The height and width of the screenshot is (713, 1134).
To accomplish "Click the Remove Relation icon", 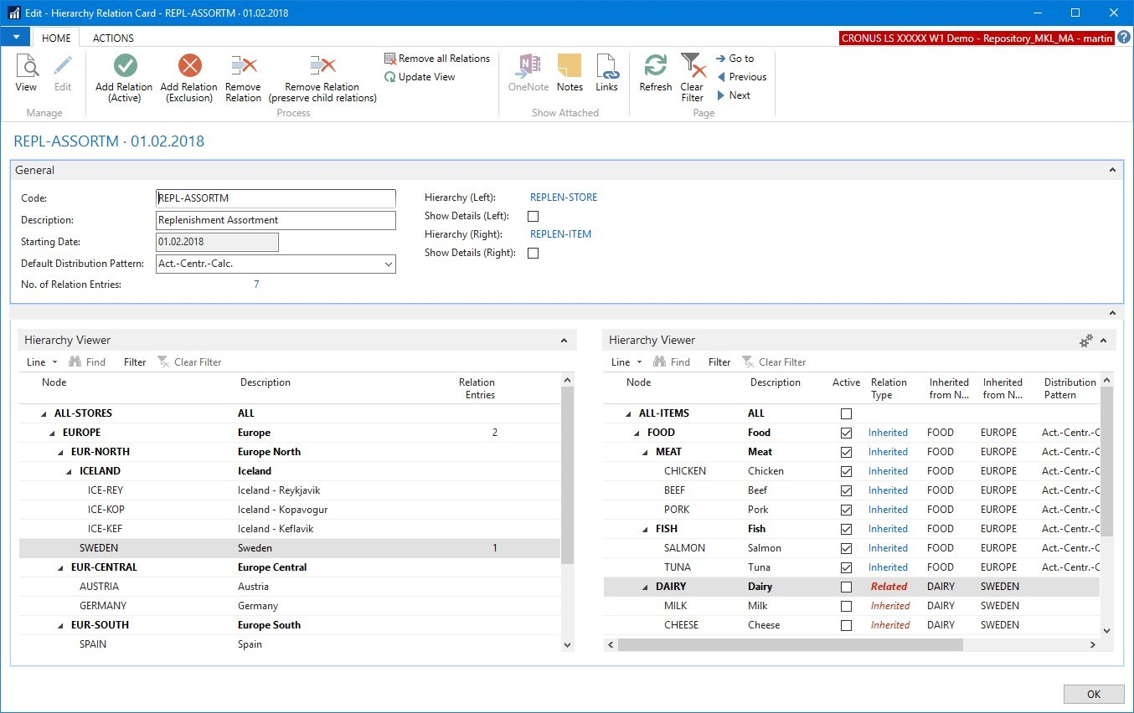I will coord(243,67).
